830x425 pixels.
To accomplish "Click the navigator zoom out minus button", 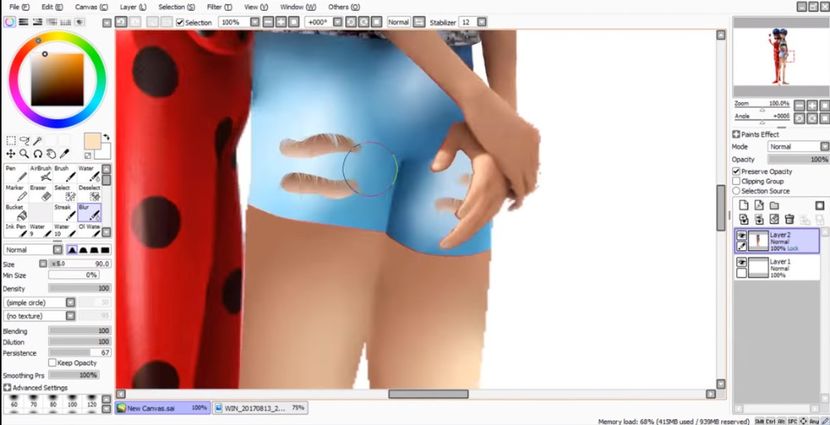I will (x=799, y=105).
